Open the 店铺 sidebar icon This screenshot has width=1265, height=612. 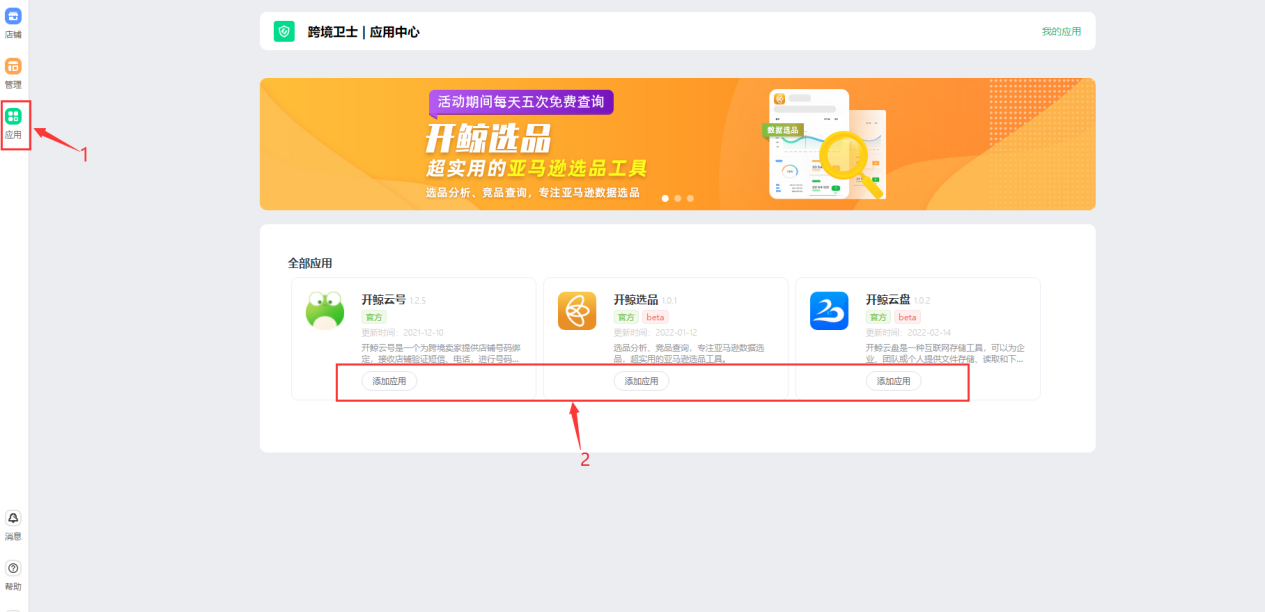click(x=13, y=22)
